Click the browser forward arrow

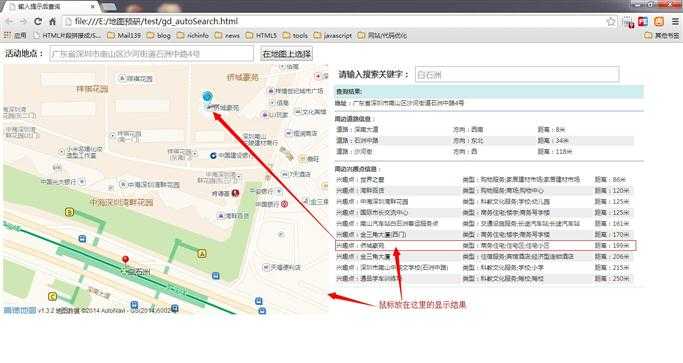point(23,21)
